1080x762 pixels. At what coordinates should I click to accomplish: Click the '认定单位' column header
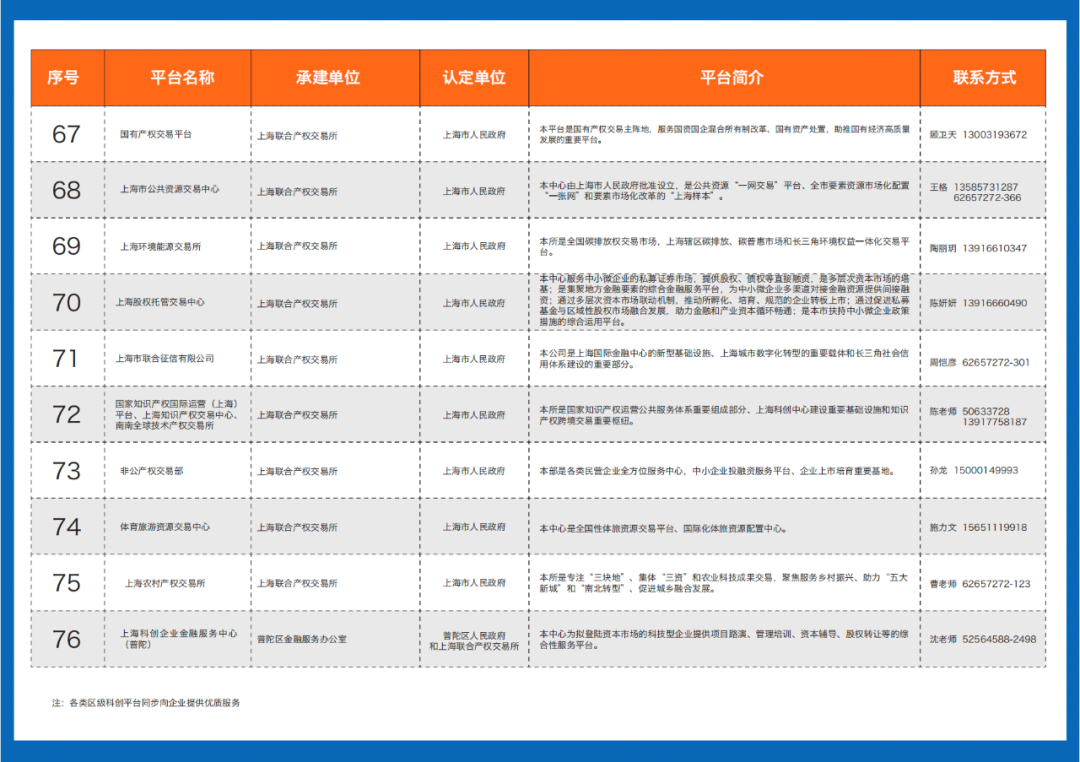[474, 77]
